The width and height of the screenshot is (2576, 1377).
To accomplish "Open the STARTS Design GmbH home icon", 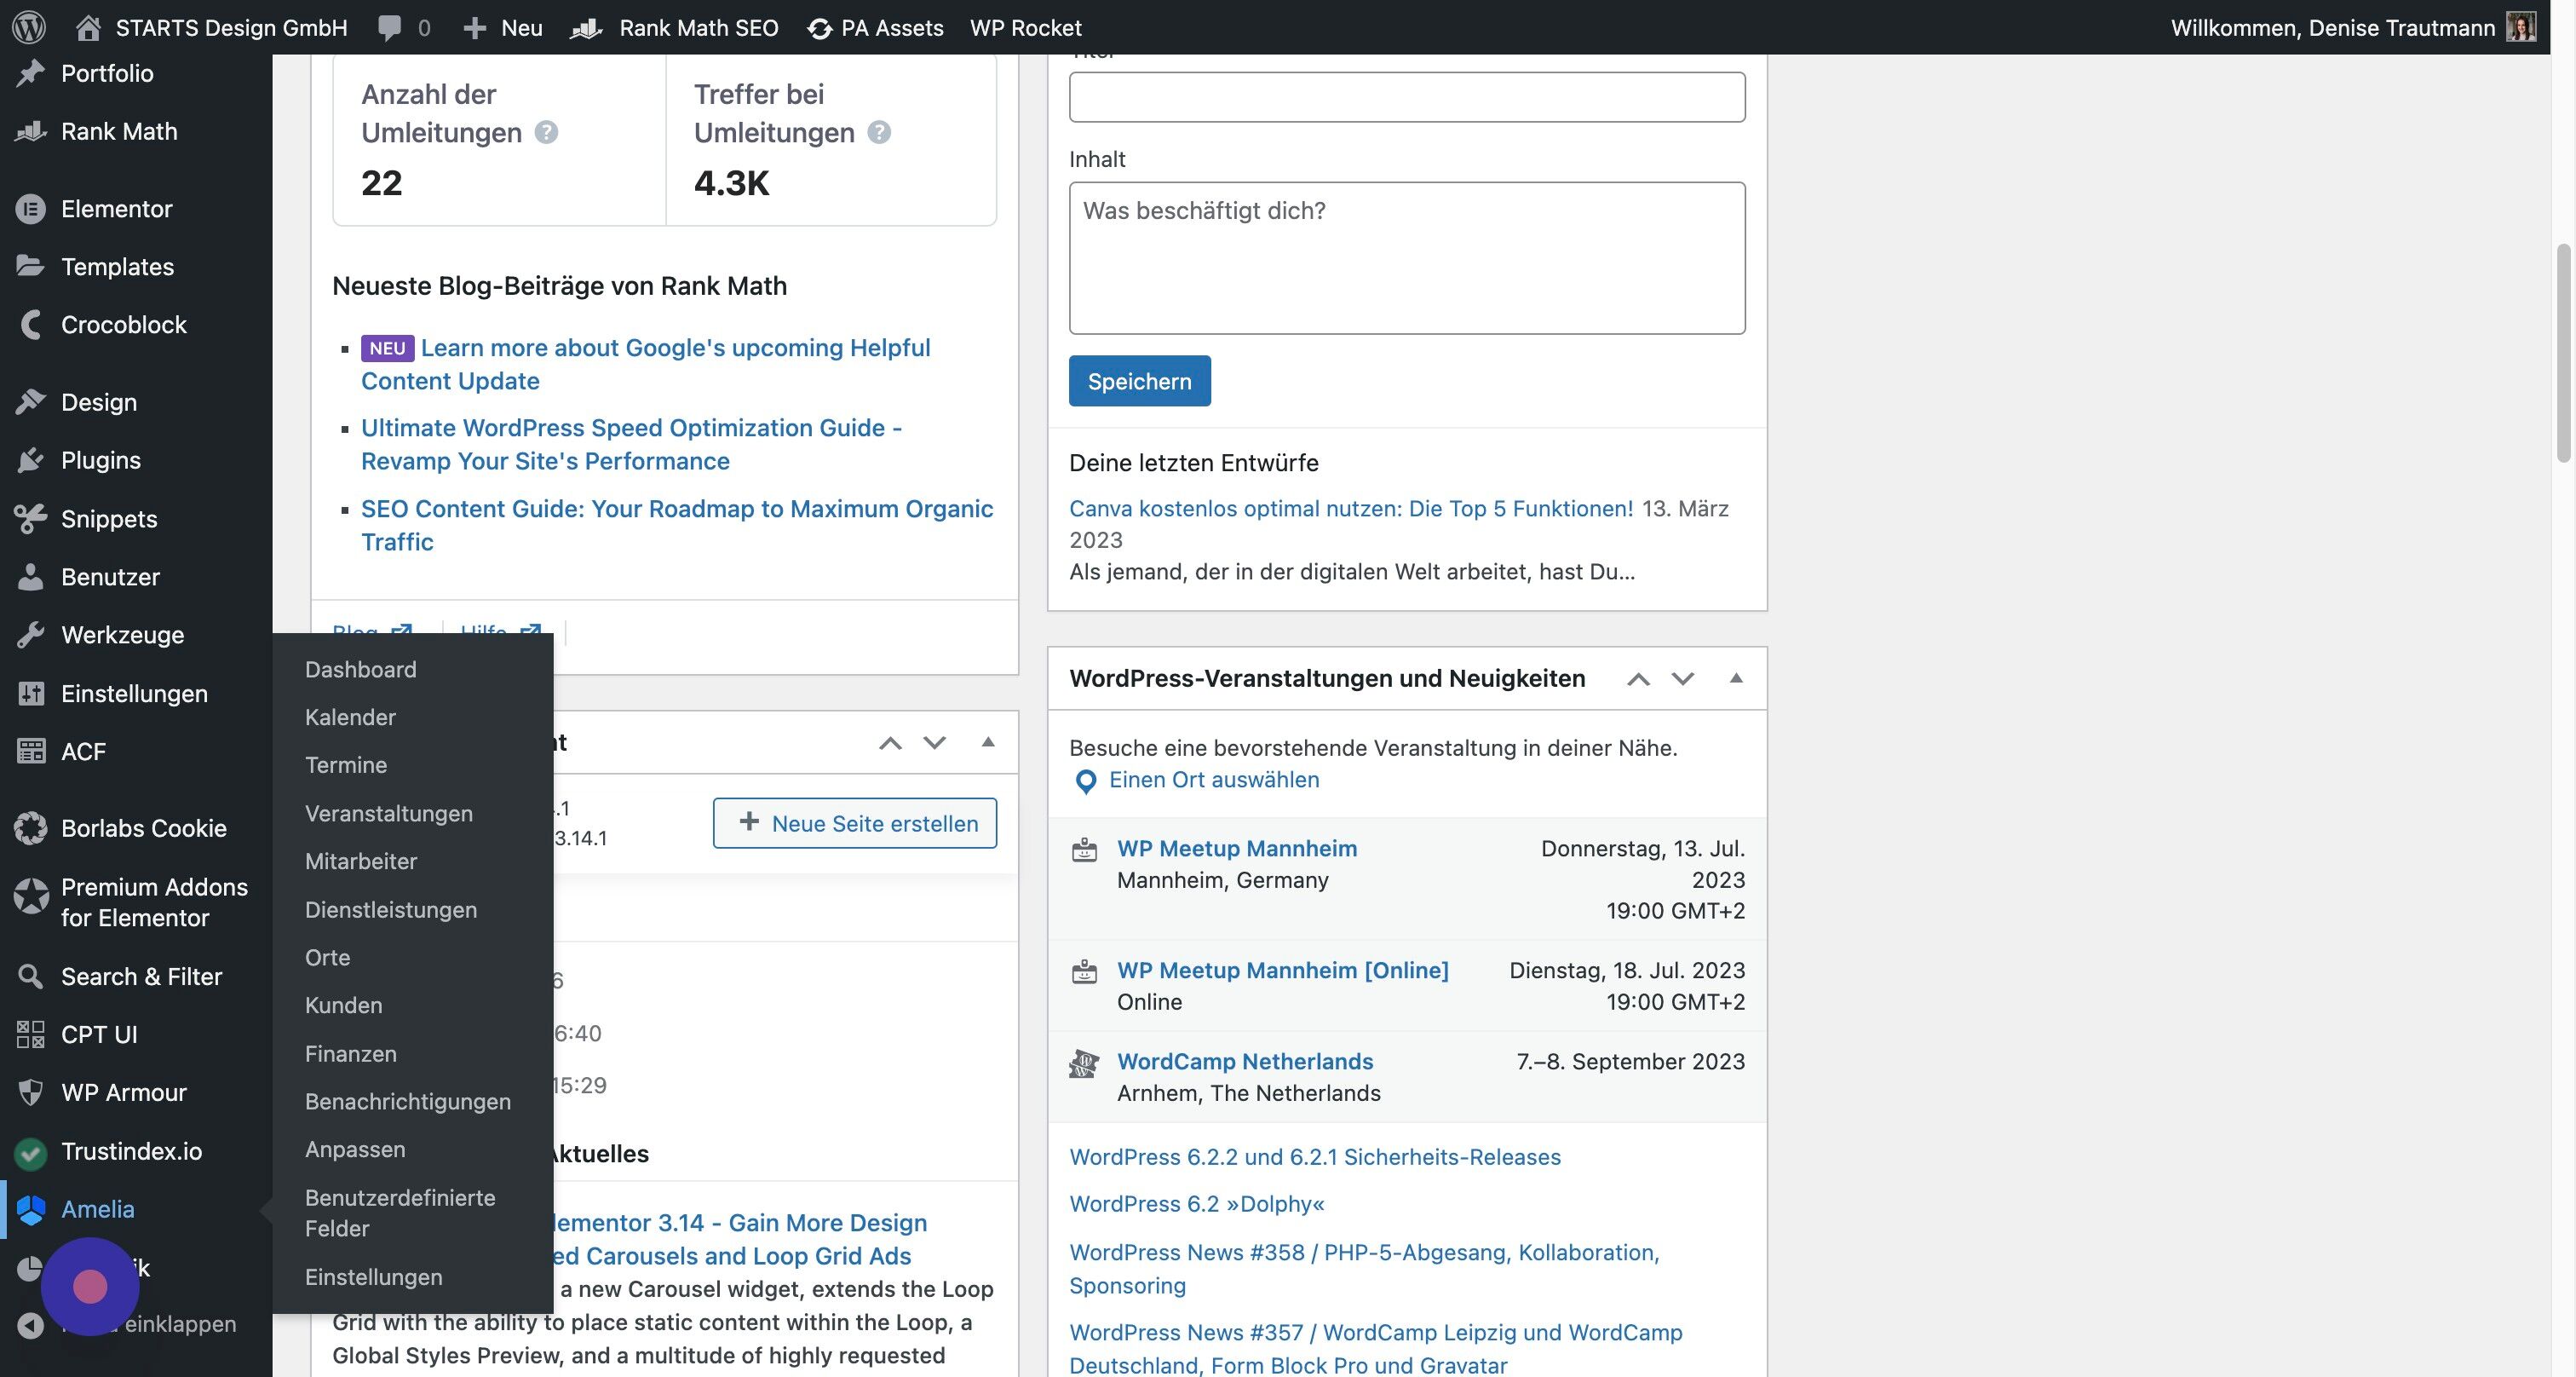I will coord(88,27).
